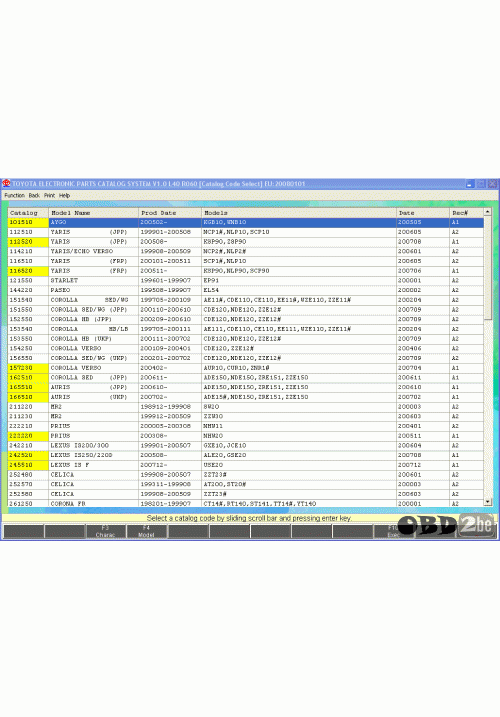Select the STARLET model row
The image size is (500, 717).
coord(246,280)
